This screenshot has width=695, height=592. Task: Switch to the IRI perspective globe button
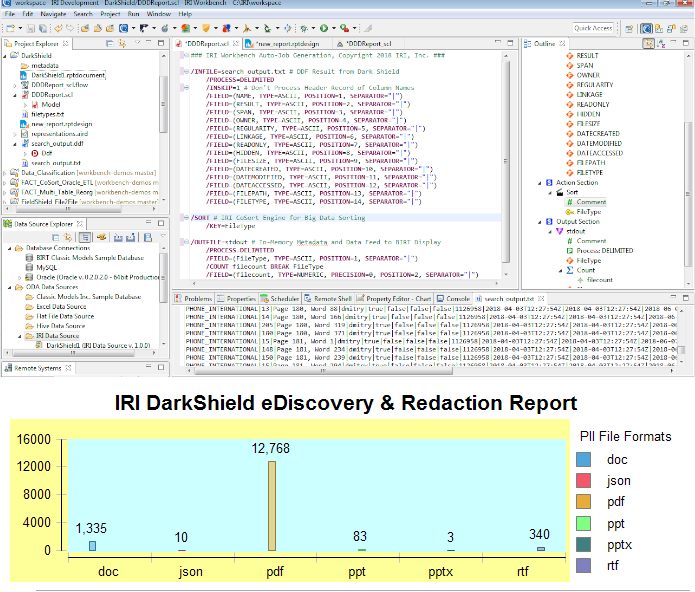pyautogui.click(x=646, y=29)
